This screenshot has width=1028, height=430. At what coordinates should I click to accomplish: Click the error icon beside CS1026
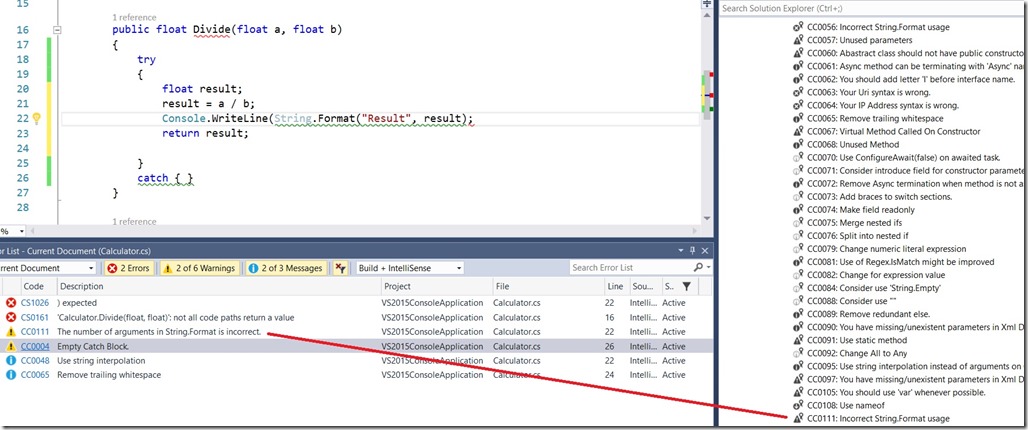click(x=11, y=302)
